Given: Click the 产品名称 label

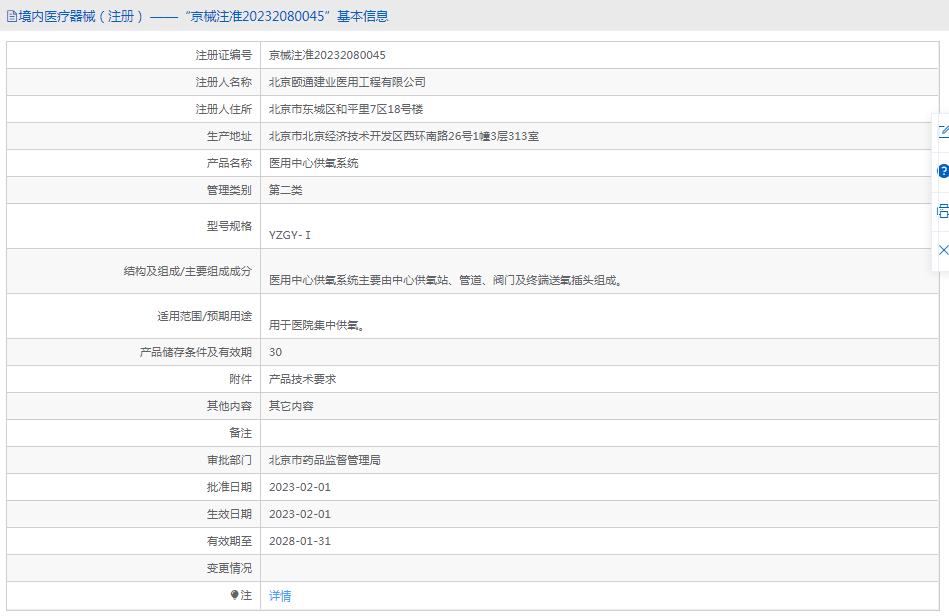Looking at the screenshot, I should (229, 163).
